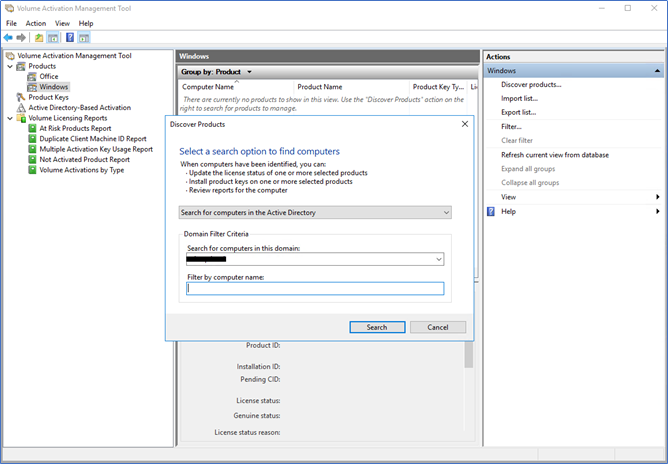Open the Group by Product dropdown
Image resolution: width=668 pixels, height=464 pixels.
(249, 72)
